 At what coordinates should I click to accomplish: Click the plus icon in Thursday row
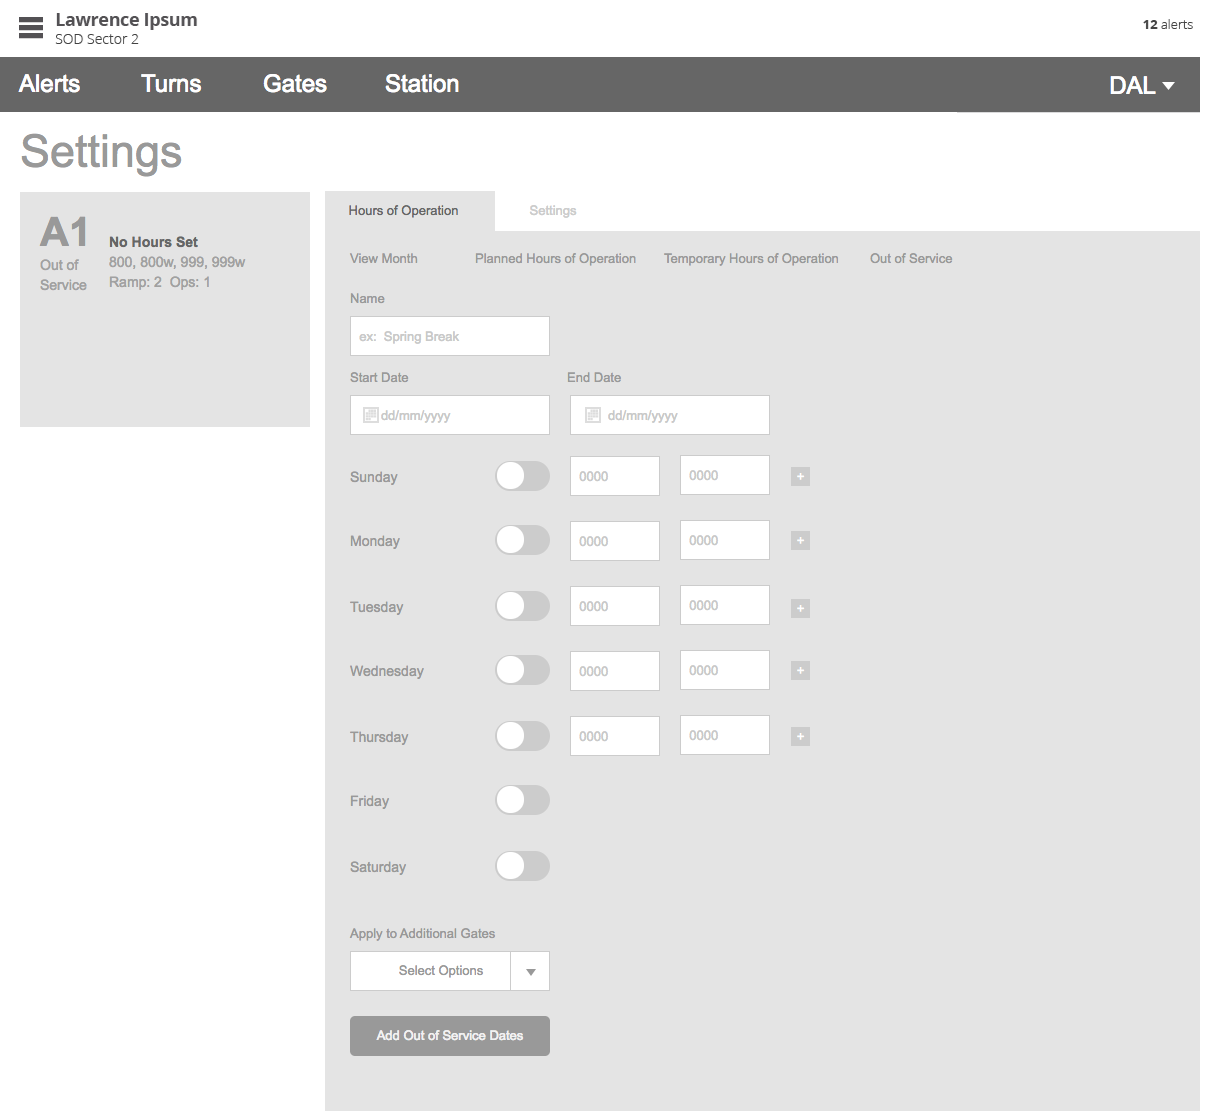pyautogui.click(x=800, y=737)
